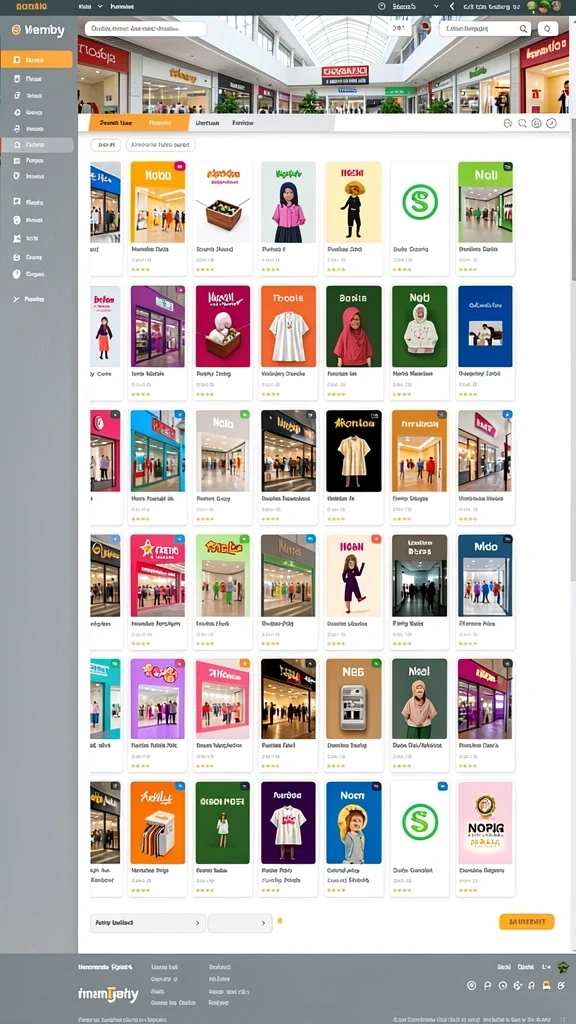Click the first round social icon in the footer
Viewport: 576px width, 1024px height.
[472, 985]
